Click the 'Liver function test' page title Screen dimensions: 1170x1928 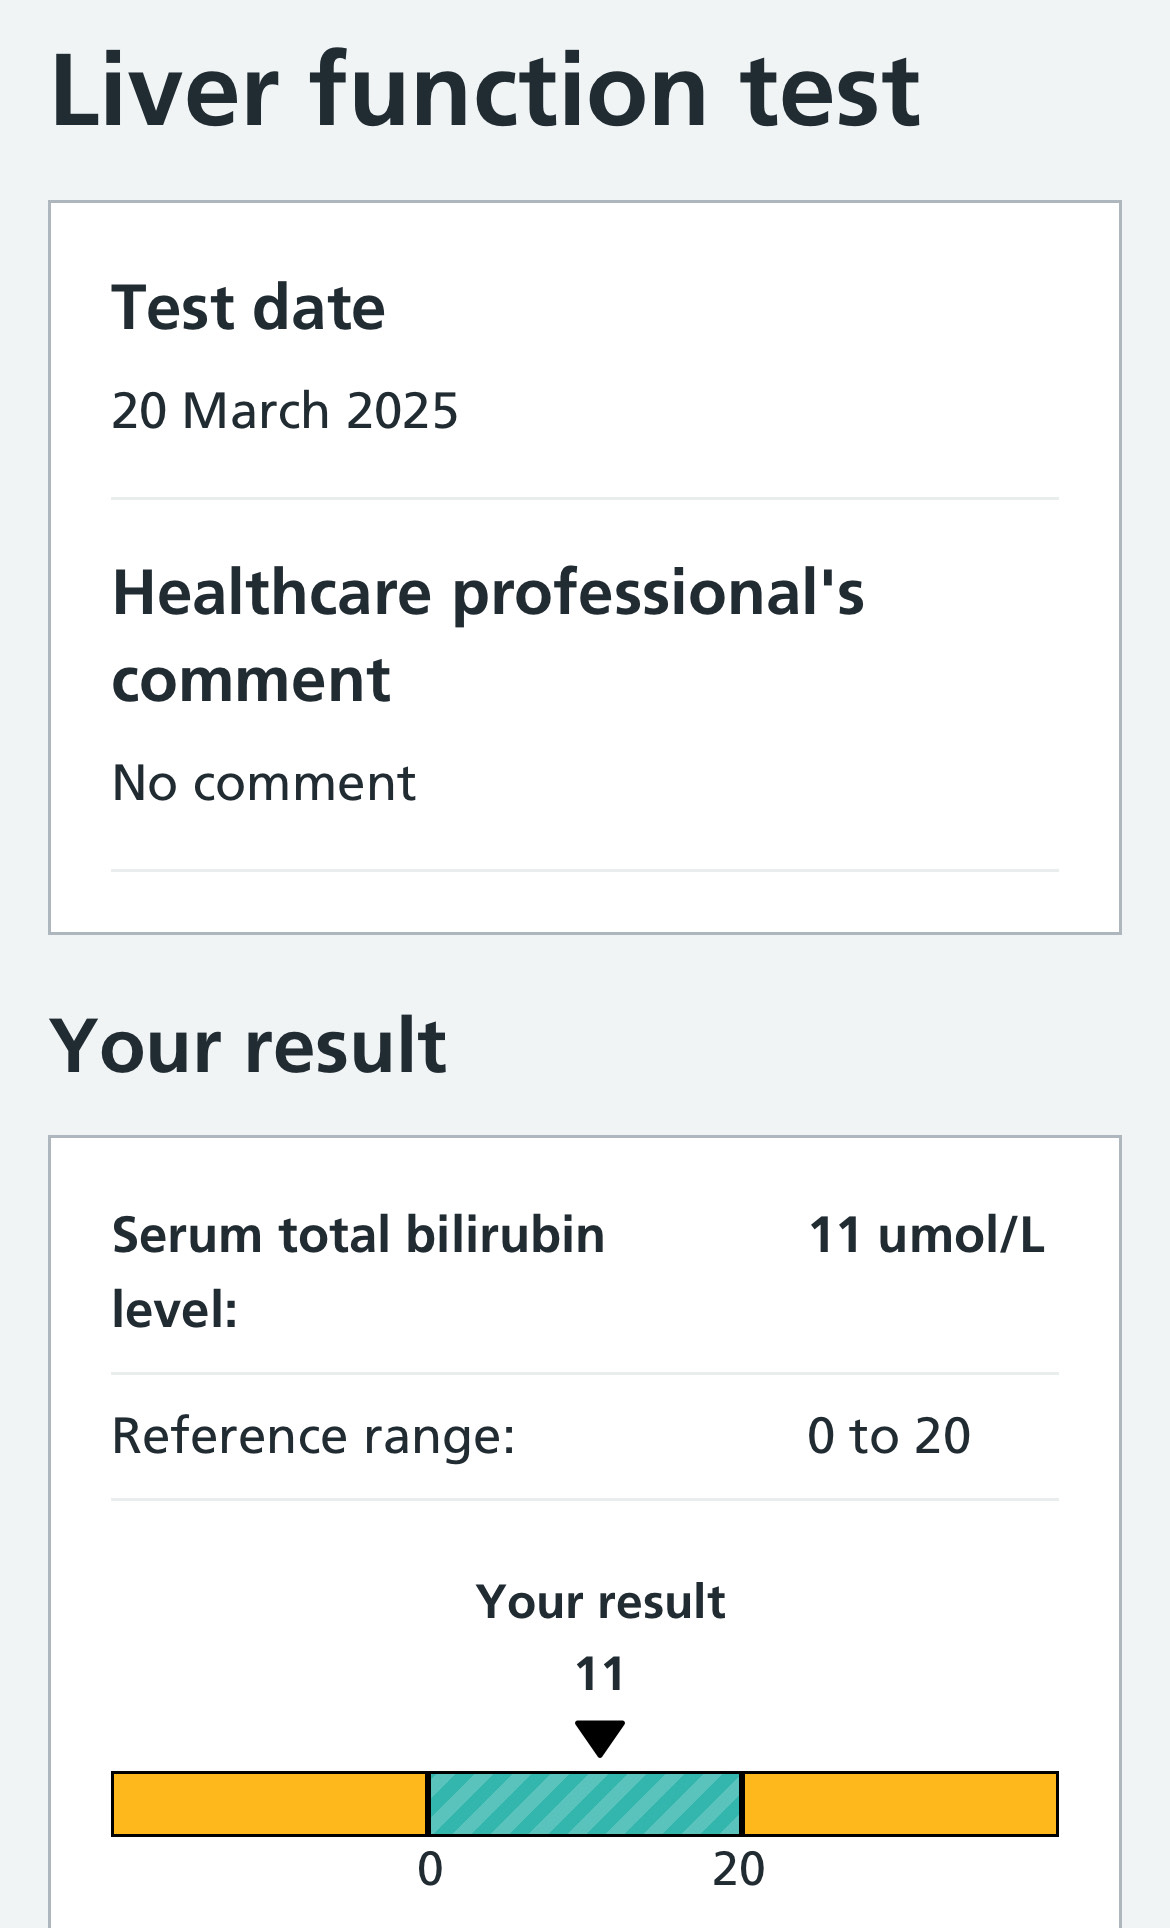[x=485, y=92]
